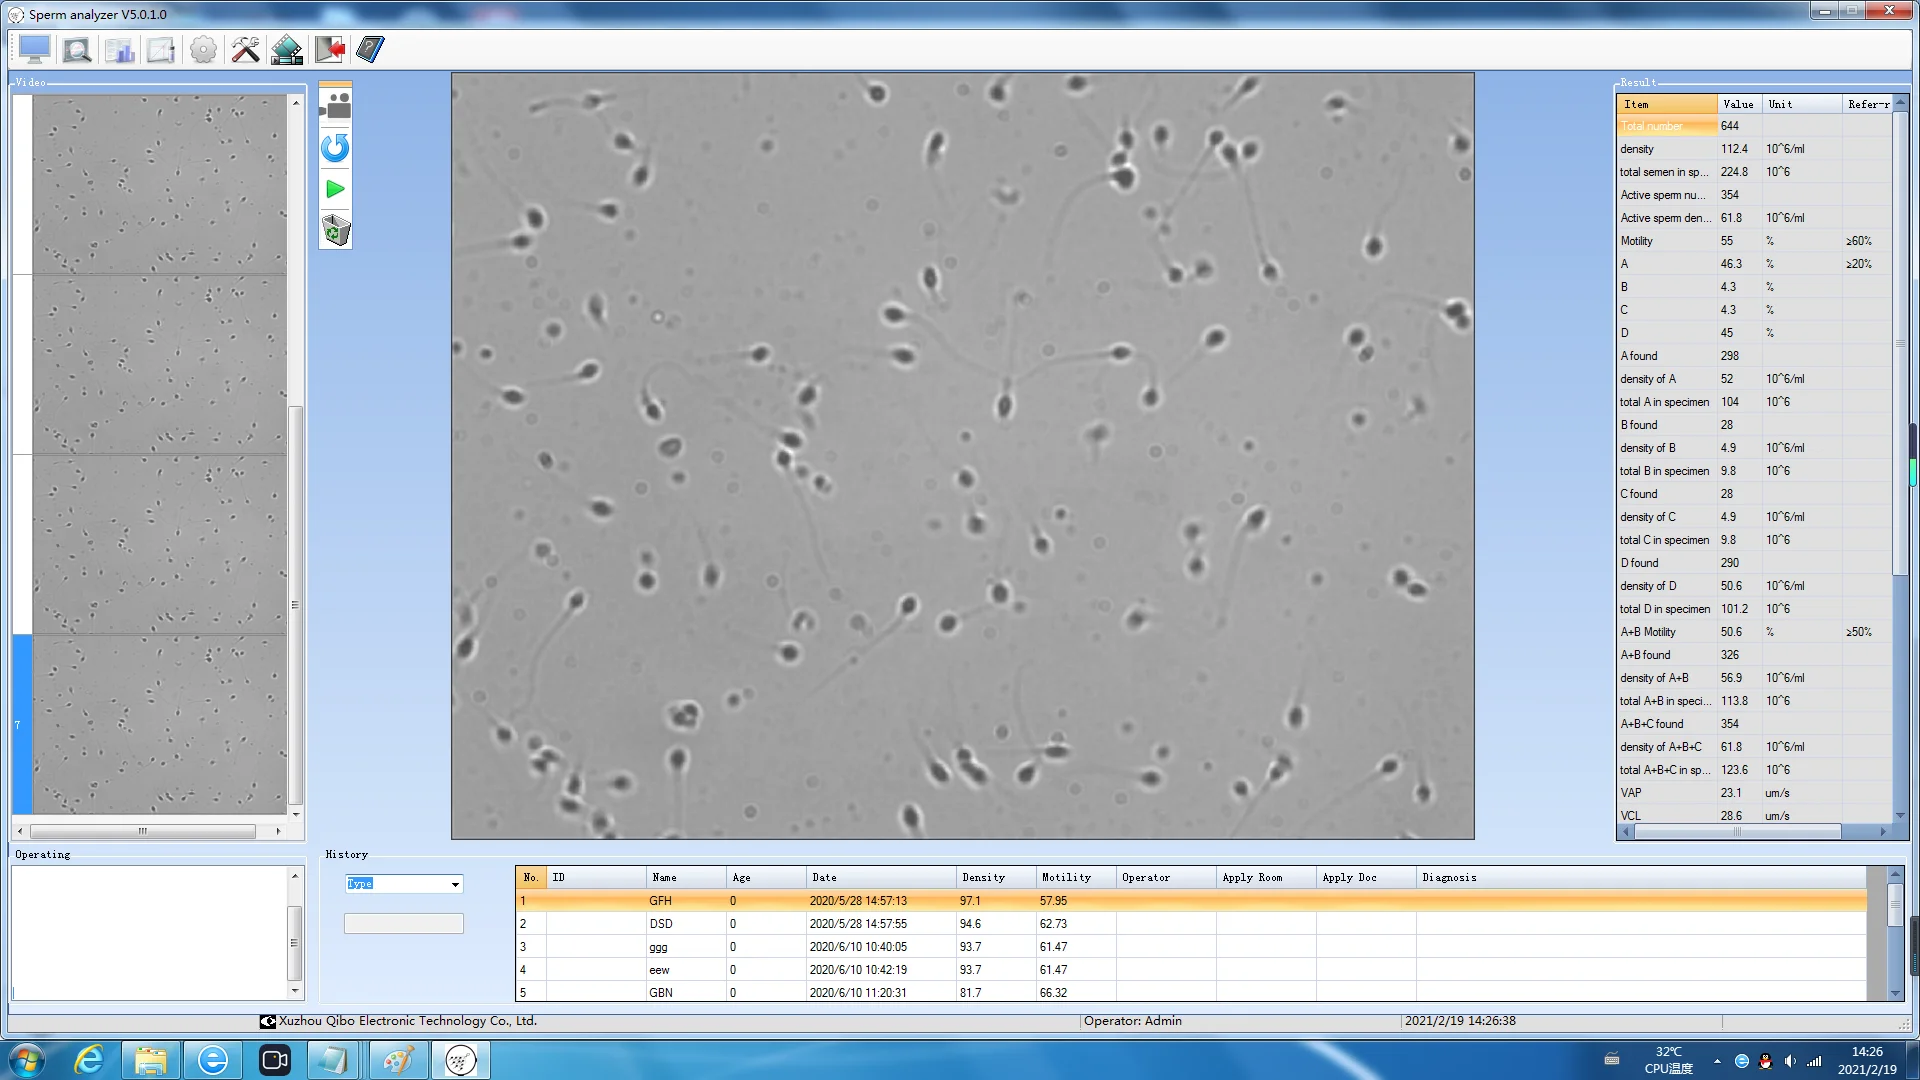Open the magnifier analysis toolbar icon
Image resolution: width=1920 pixels, height=1080 pixels.
coord(77,49)
